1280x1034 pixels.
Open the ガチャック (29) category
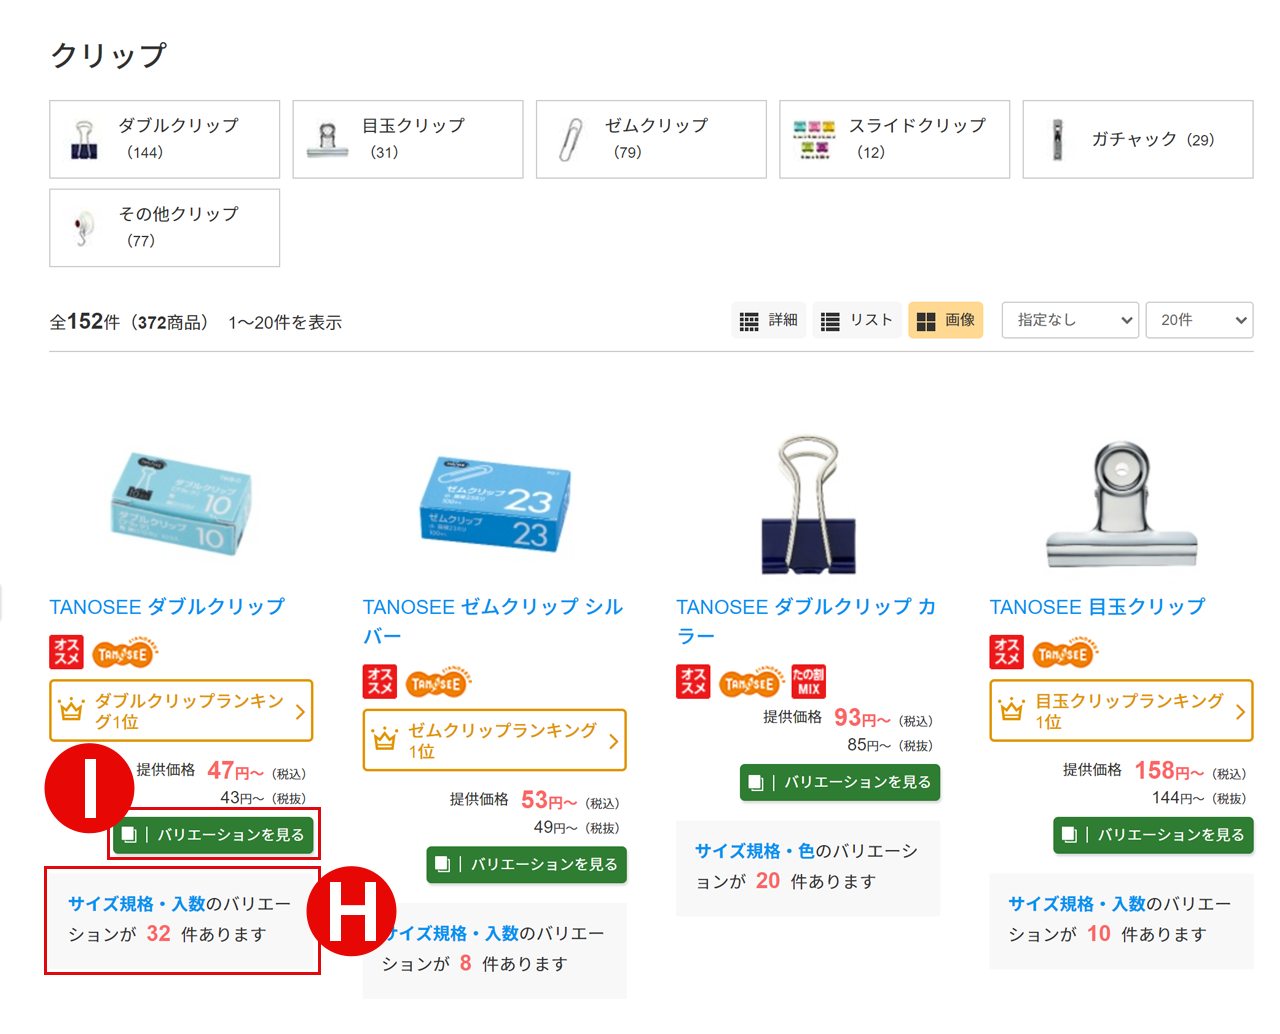click(1138, 139)
